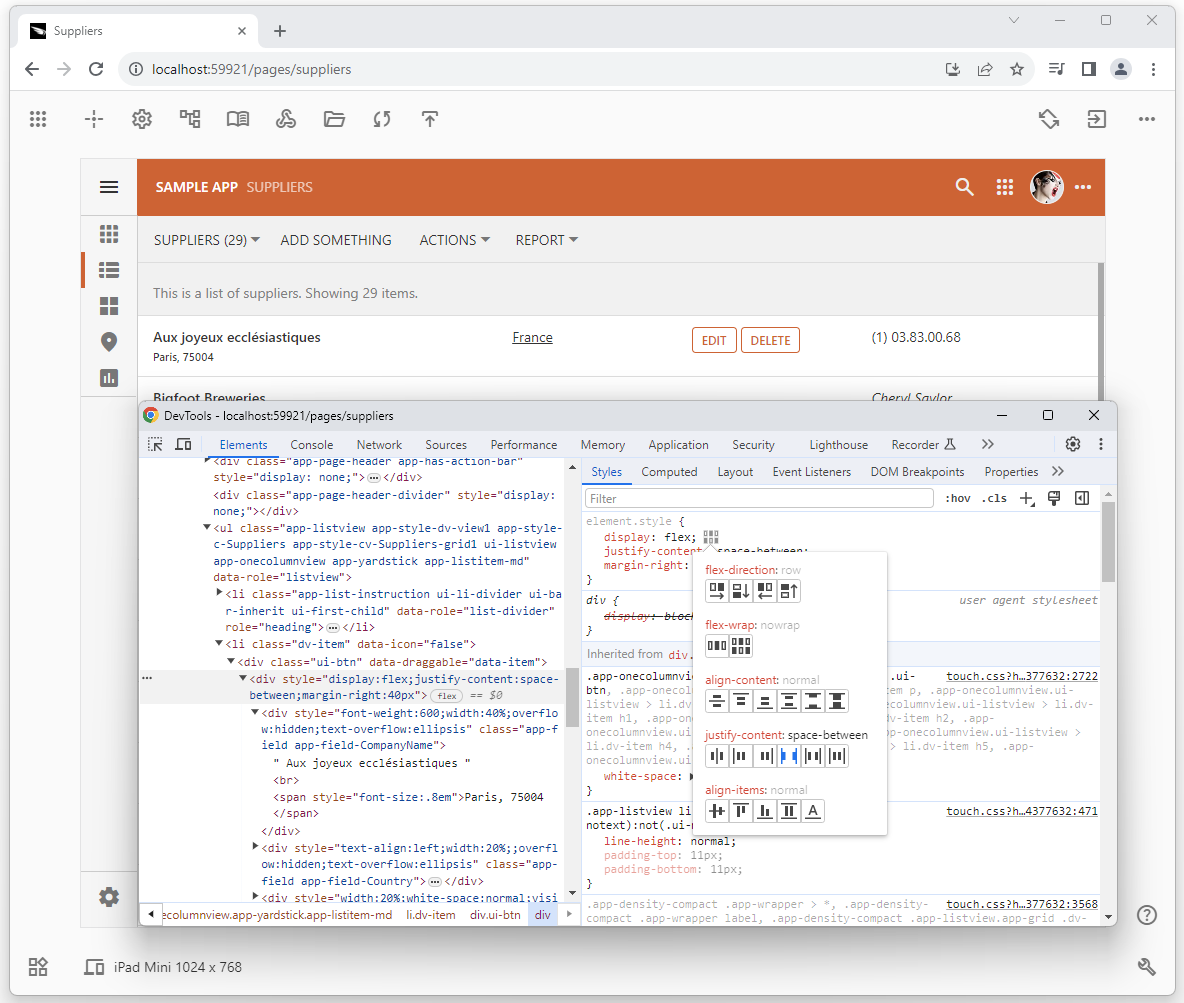This screenshot has height=1003, width=1184.
Task: Click the user avatar in the orange header
Action: click(1047, 187)
